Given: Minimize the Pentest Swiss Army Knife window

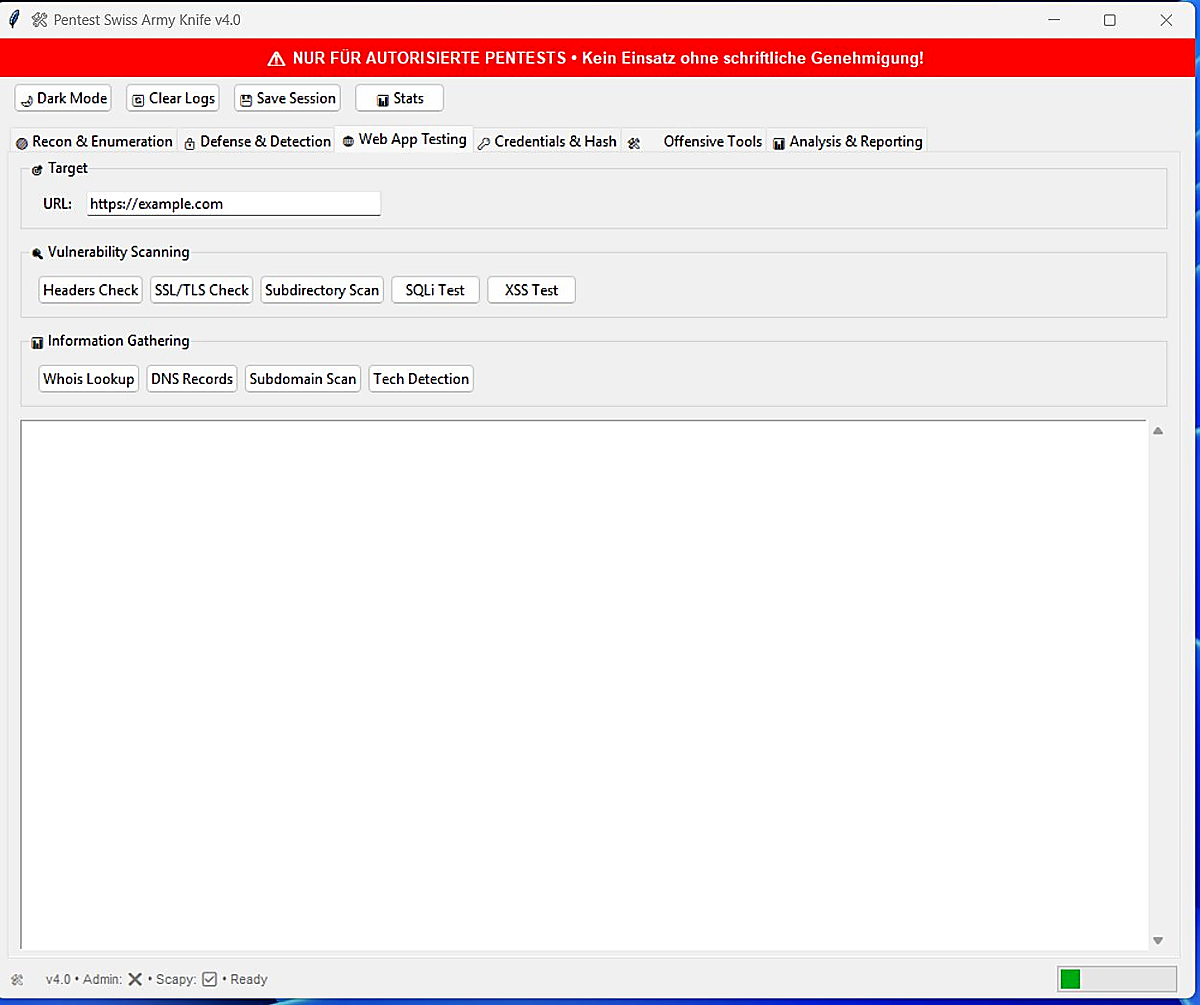Looking at the screenshot, I should pyautogui.click(x=1053, y=20).
